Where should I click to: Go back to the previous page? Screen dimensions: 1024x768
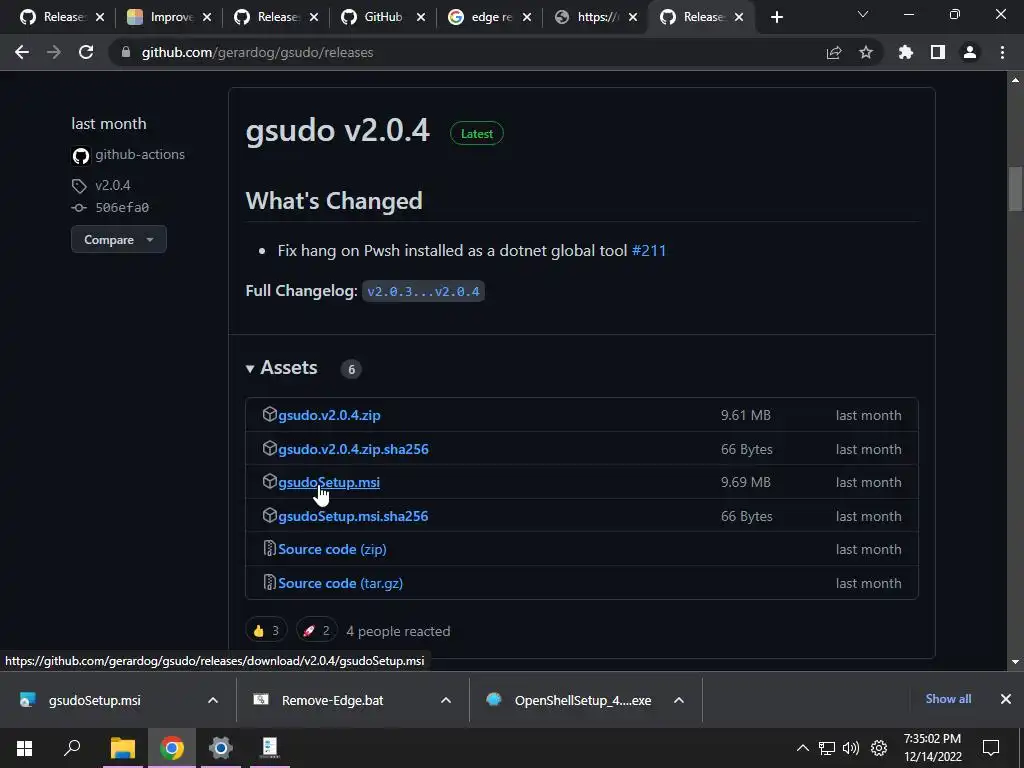[22, 52]
